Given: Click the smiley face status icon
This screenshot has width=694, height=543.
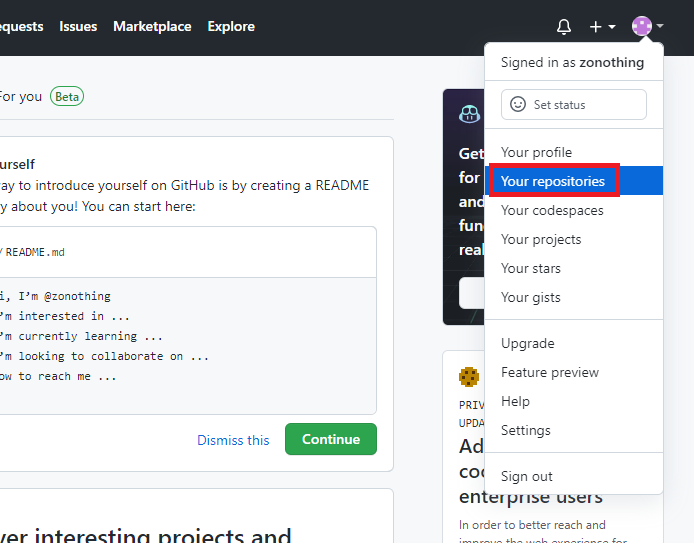Looking at the screenshot, I should point(518,104).
